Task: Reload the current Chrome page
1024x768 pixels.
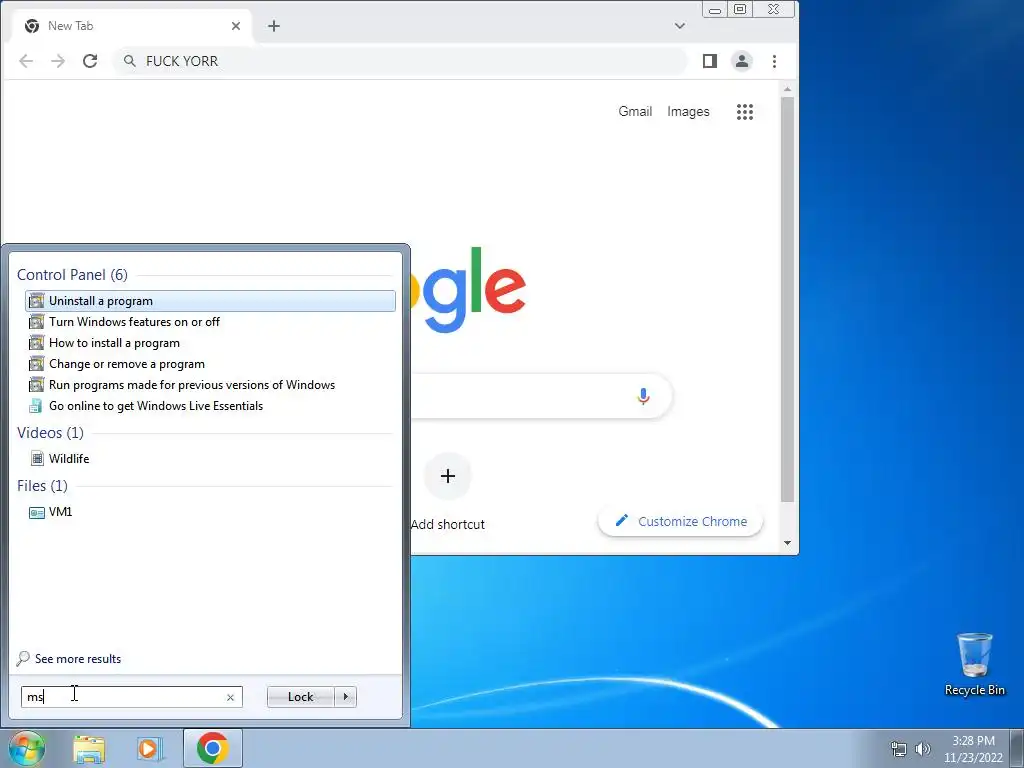Action: [x=90, y=61]
